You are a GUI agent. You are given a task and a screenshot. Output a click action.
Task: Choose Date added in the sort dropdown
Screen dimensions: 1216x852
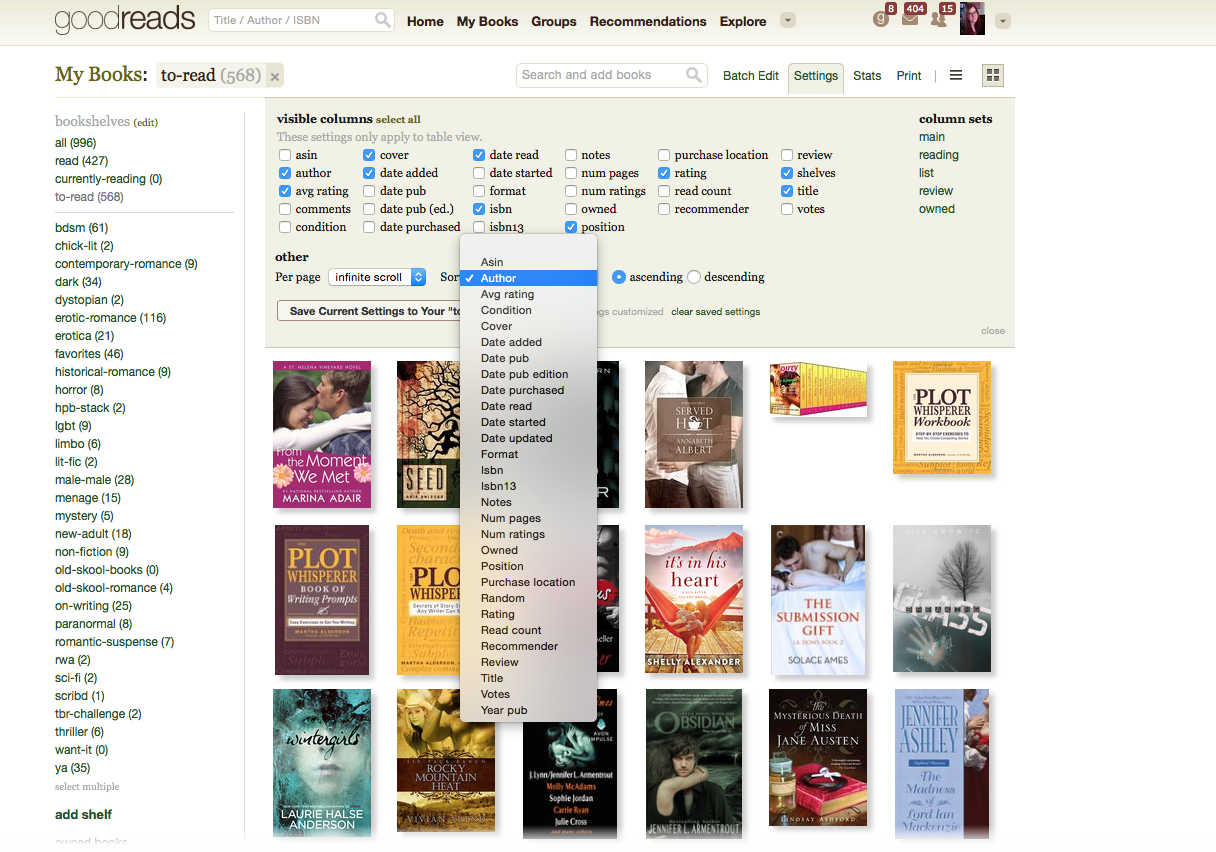(x=528, y=342)
